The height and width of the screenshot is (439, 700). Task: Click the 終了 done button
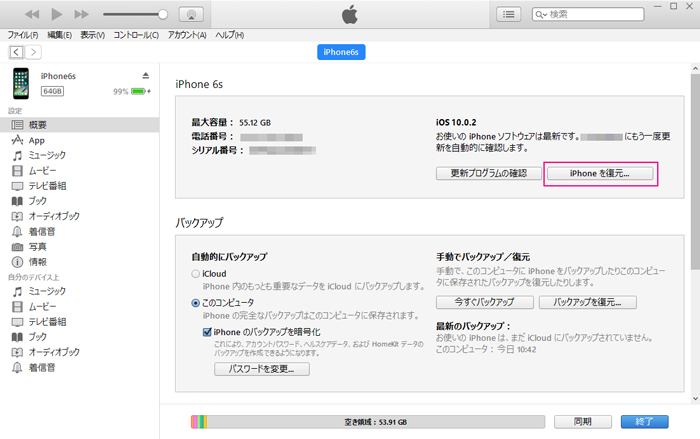click(644, 422)
